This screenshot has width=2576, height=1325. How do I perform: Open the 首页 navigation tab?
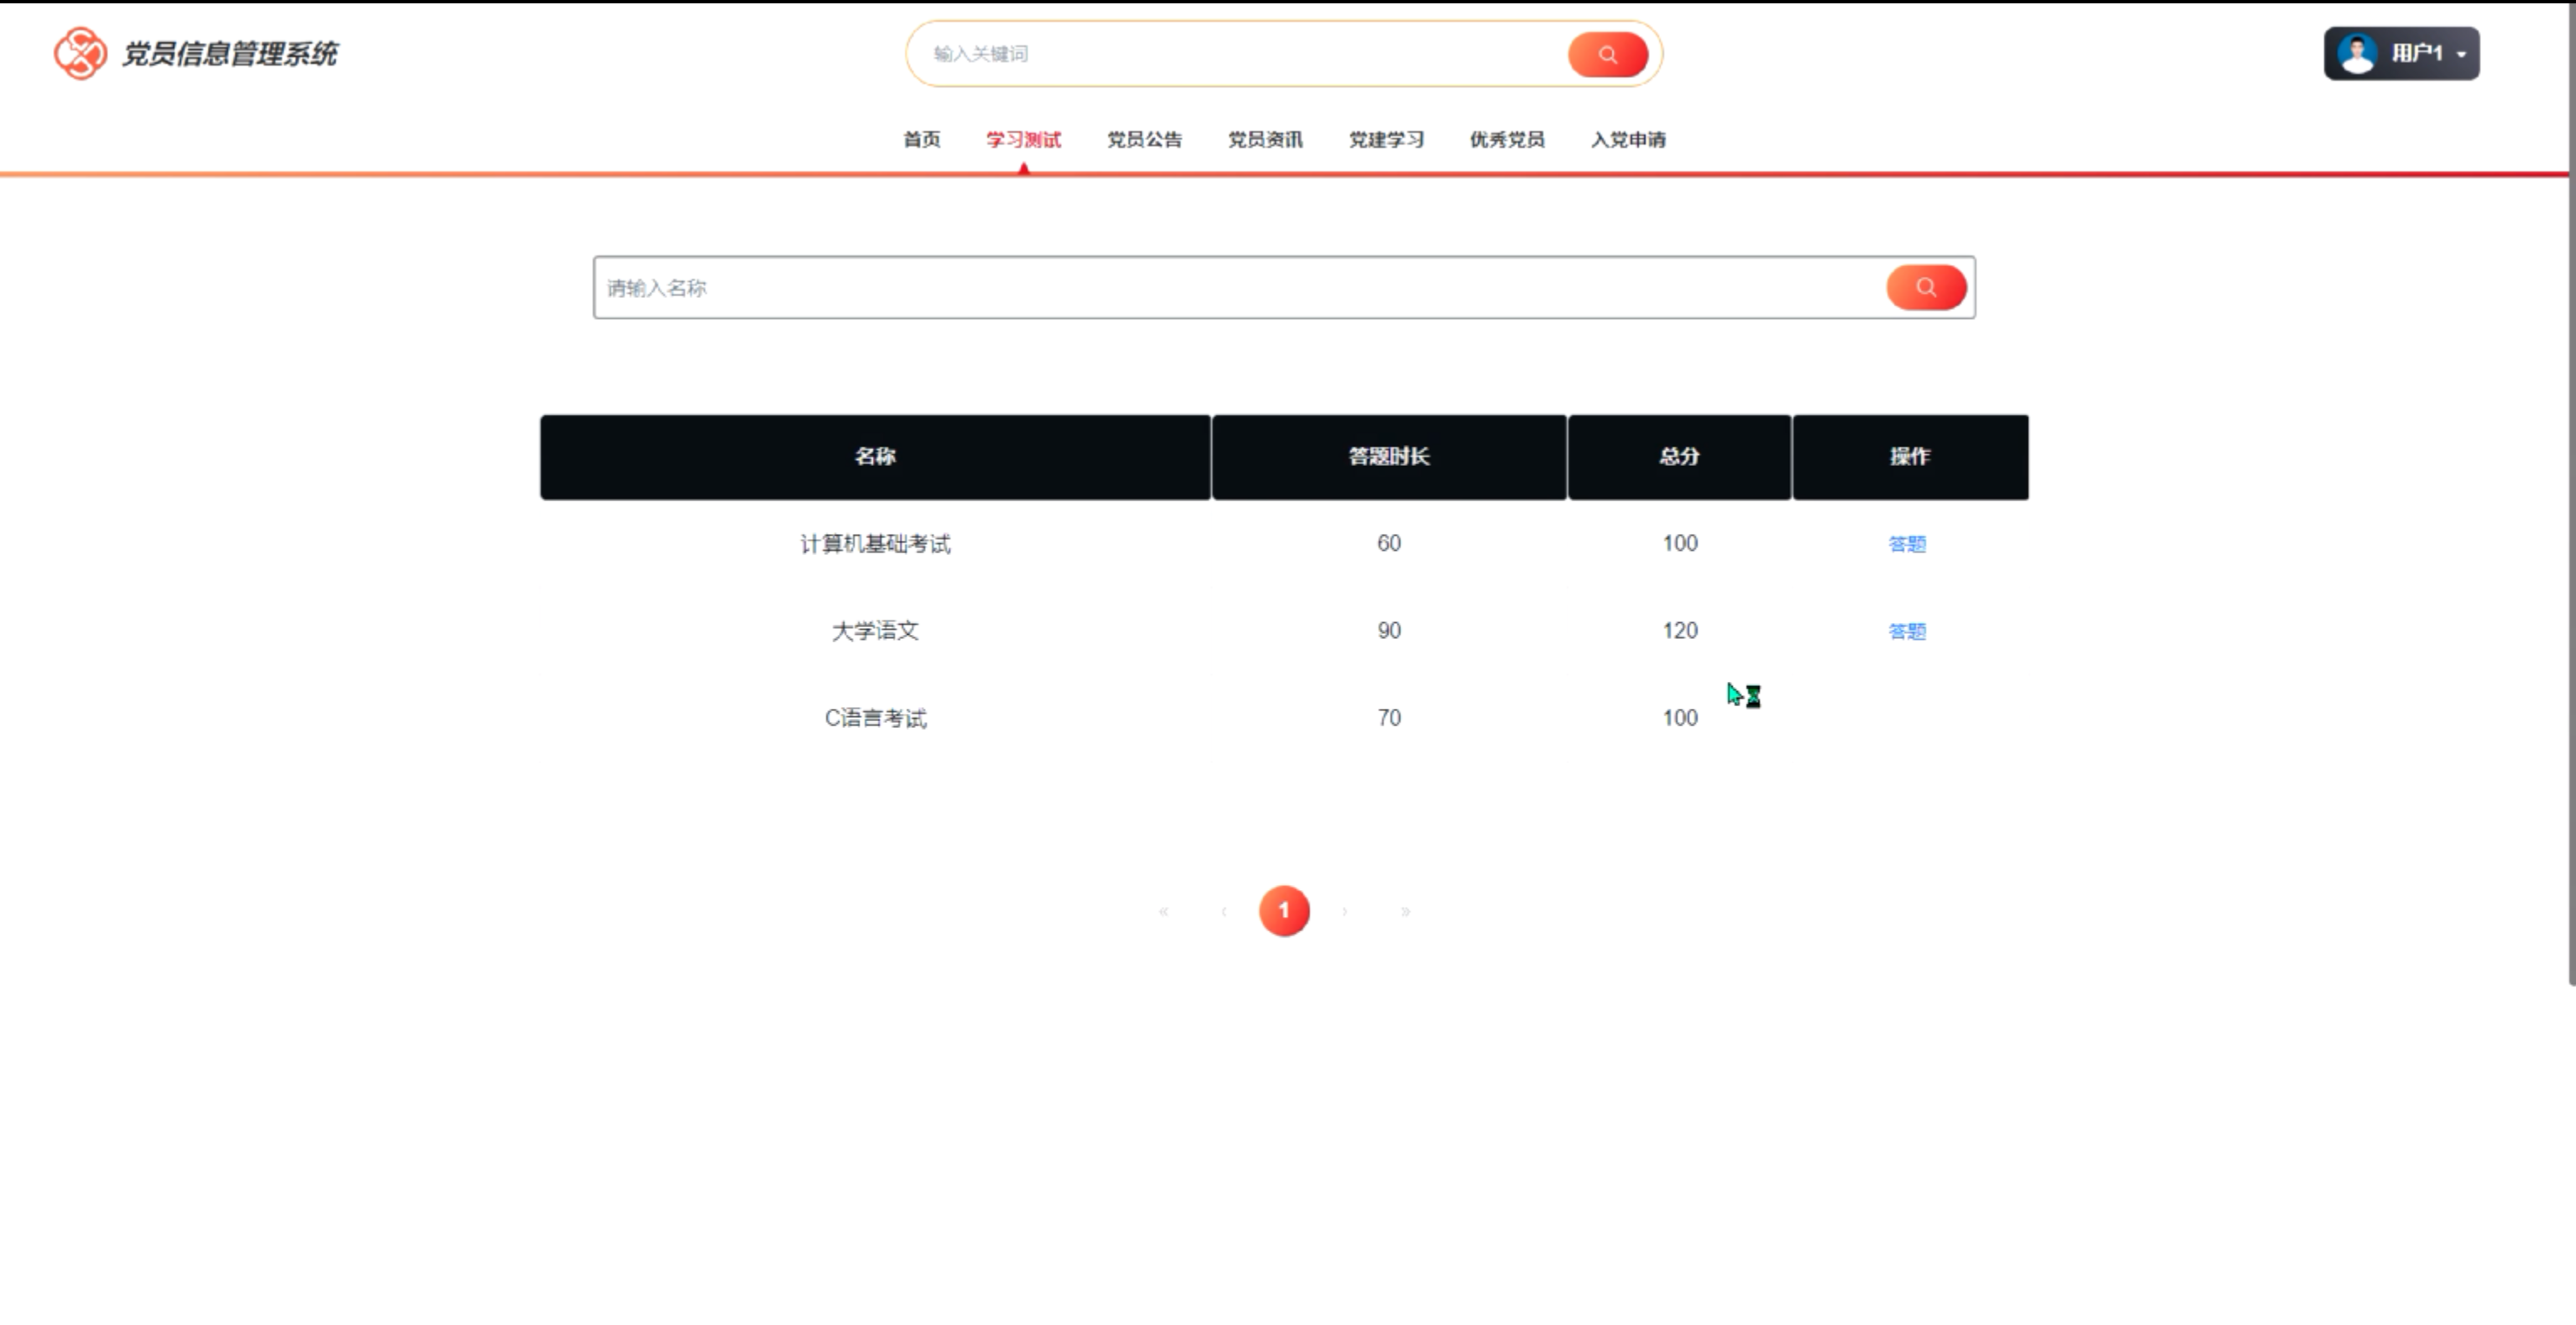tap(921, 140)
